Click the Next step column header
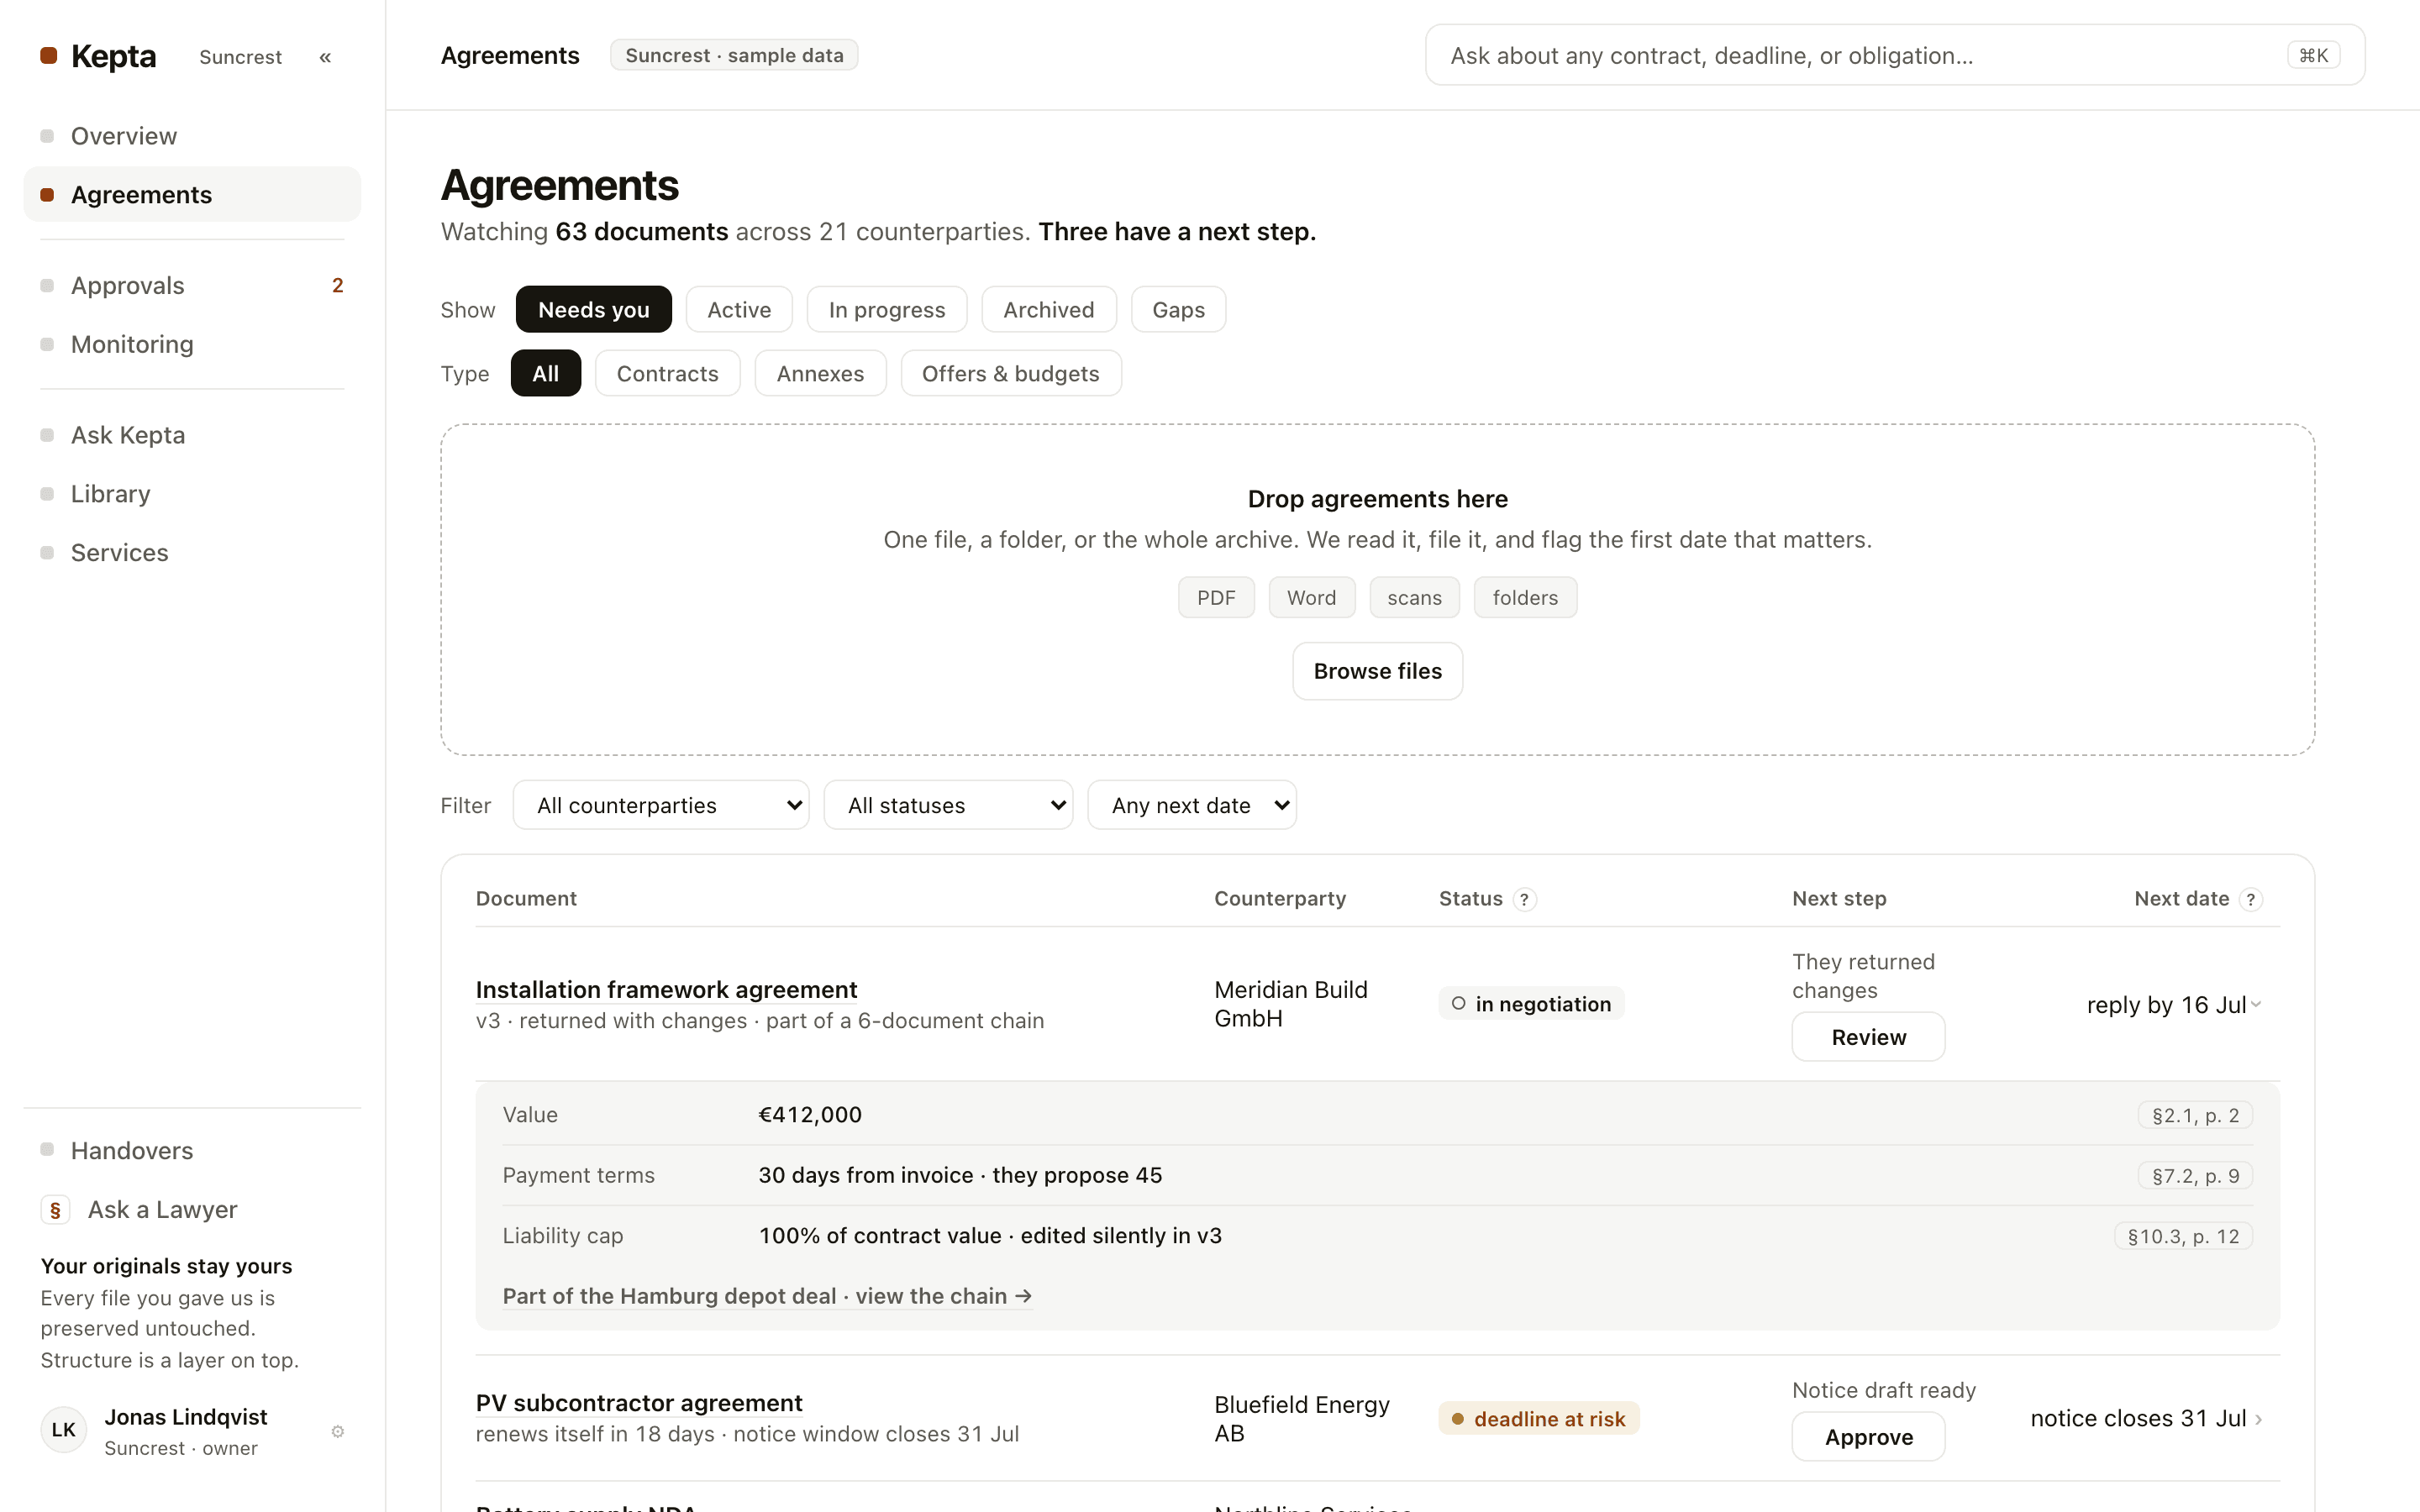The height and width of the screenshot is (1512, 2420). pos(1839,899)
